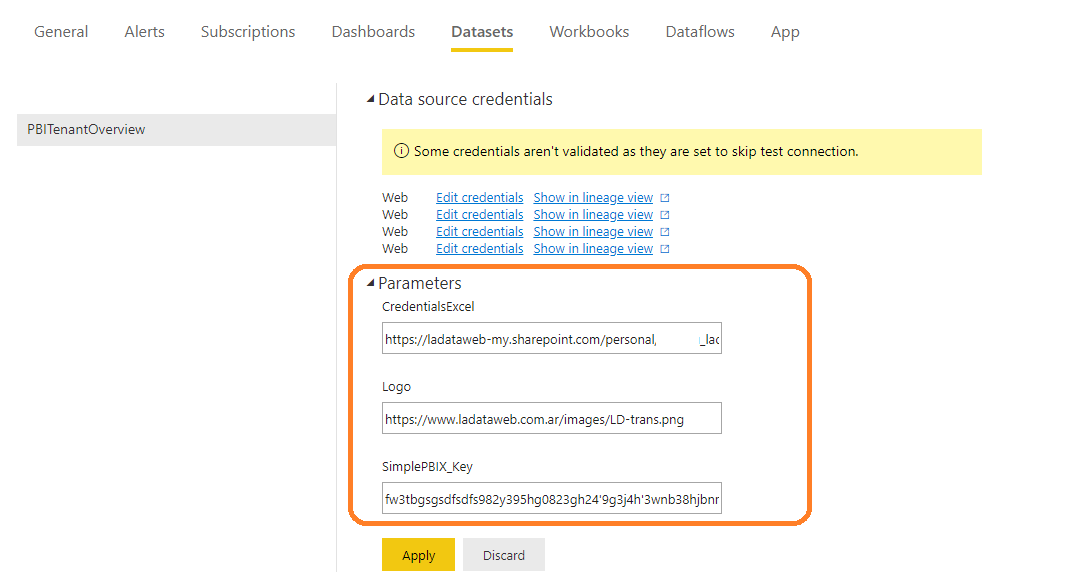Screen dimensions: 1066x572
Task: Open the Alerts tab
Action: pyautogui.click(x=144, y=32)
